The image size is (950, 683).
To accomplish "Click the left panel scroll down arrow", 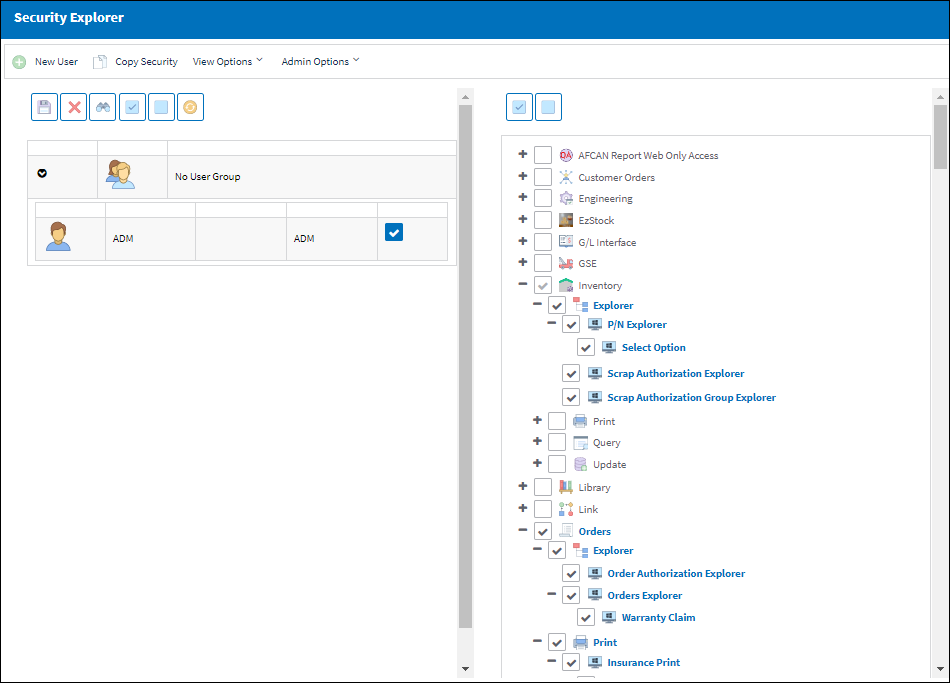I will point(465,669).
